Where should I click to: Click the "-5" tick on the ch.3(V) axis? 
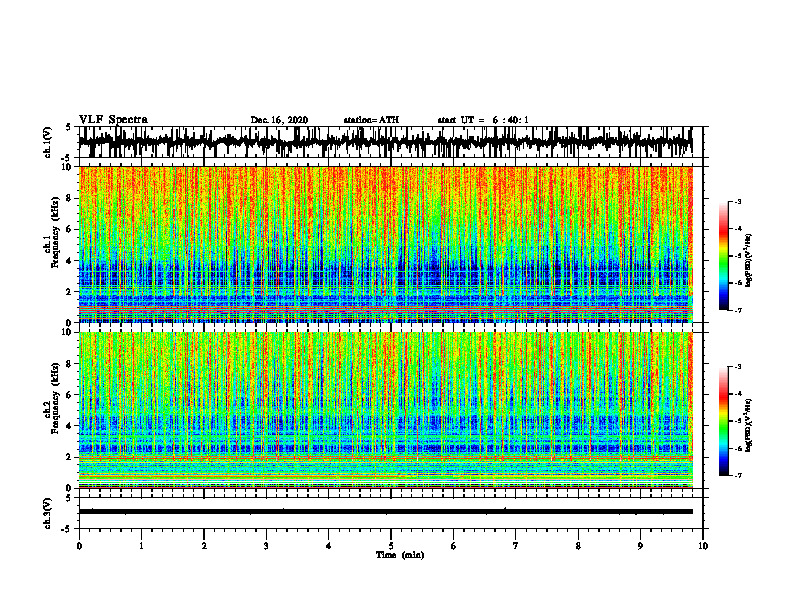pyautogui.click(x=67, y=529)
